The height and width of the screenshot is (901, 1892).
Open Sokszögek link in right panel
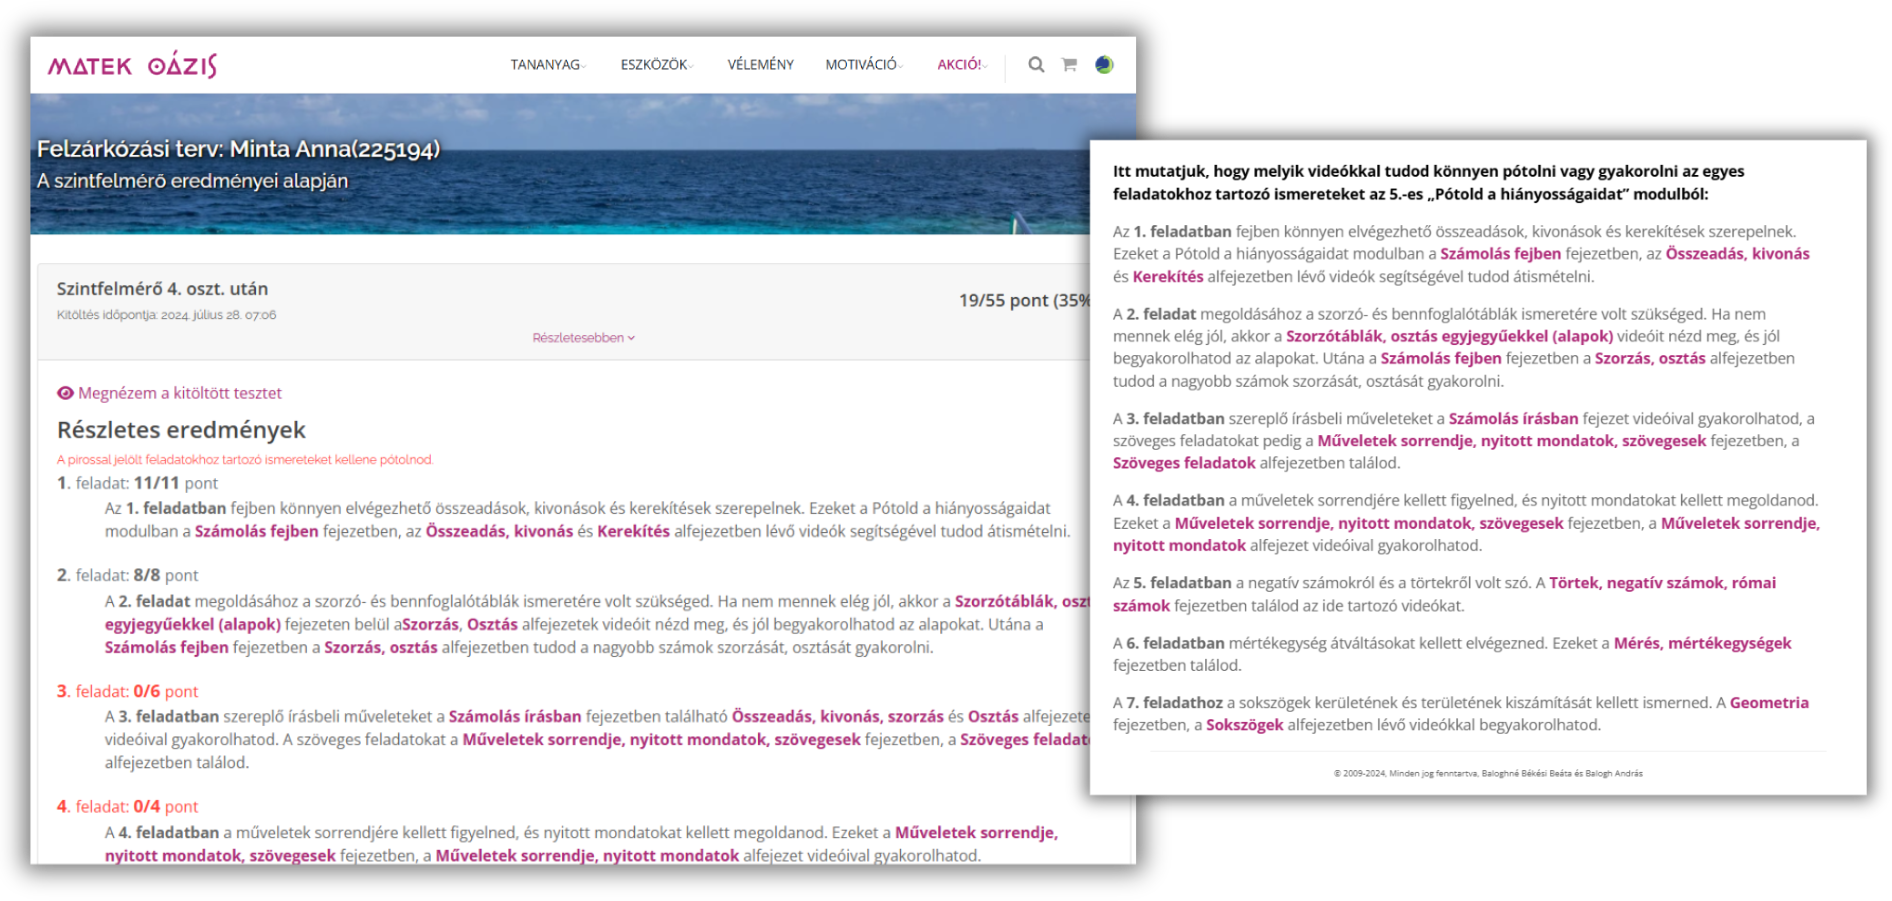tap(1244, 725)
